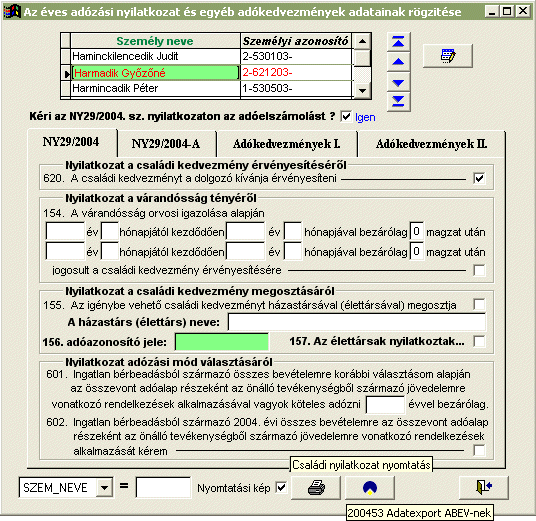Go to previous record up arrow
This screenshot has height=521, width=536.
point(398,62)
